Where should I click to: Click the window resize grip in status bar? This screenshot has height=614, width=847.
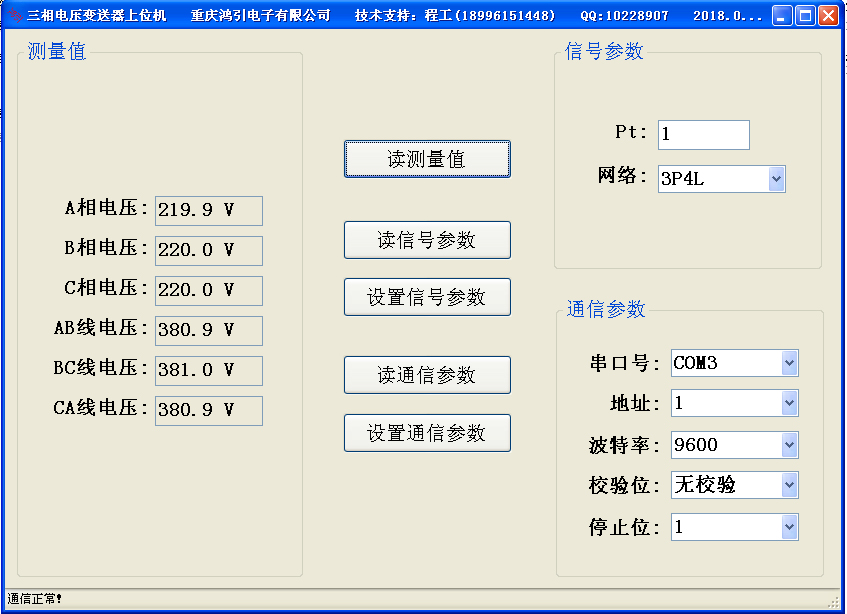coord(834,602)
